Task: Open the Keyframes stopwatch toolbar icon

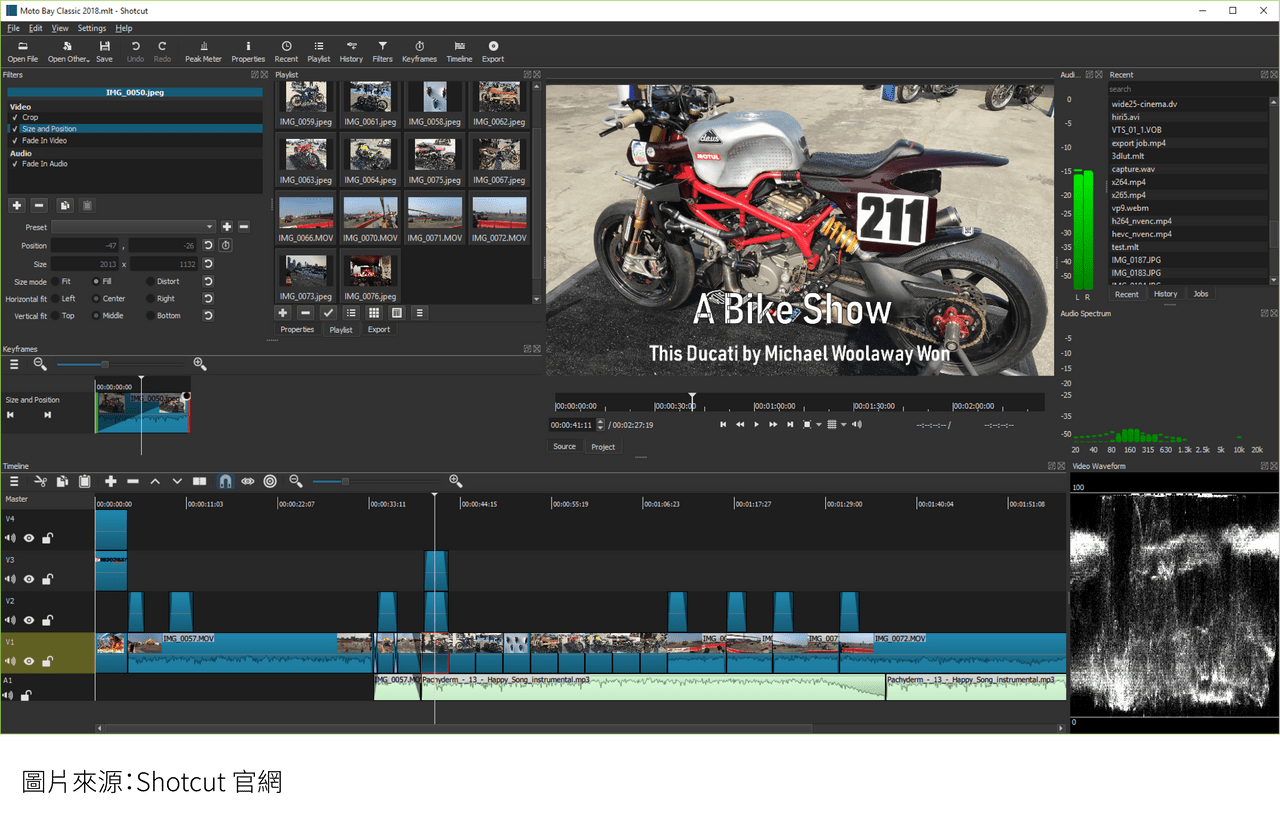Action: pyautogui.click(x=419, y=51)
